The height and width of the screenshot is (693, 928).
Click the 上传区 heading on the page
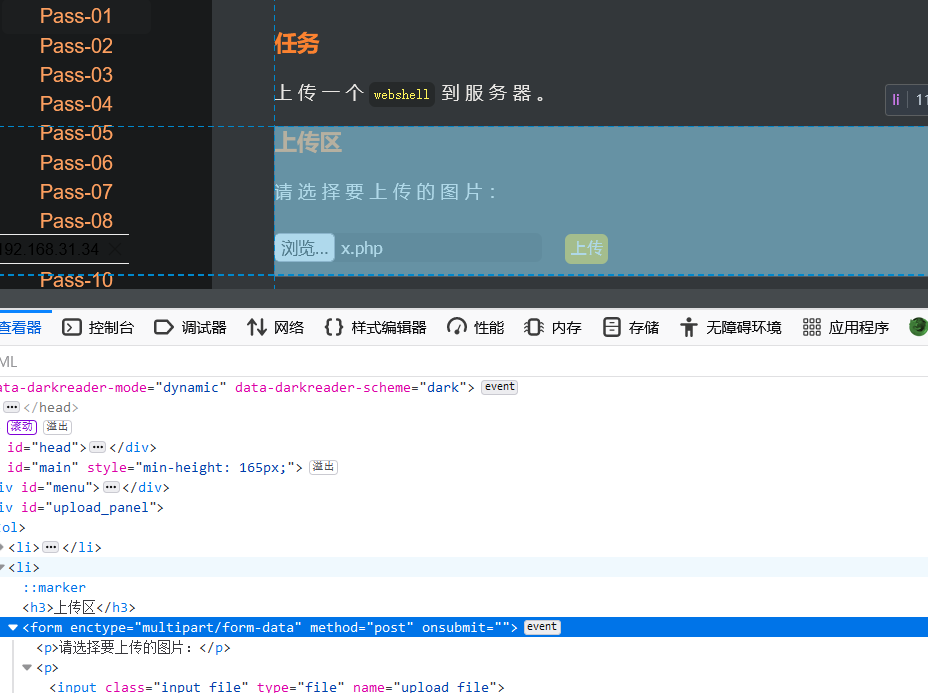308,143
